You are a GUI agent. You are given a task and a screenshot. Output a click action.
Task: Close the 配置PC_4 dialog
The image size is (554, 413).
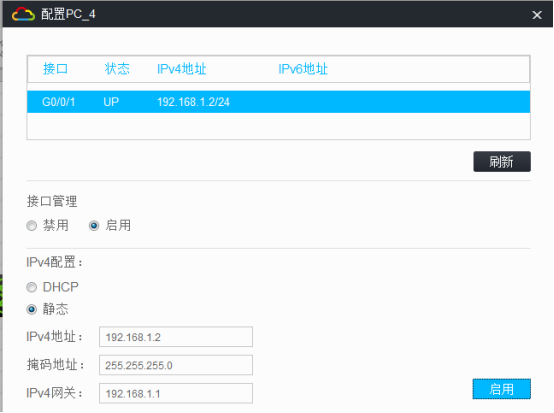point(537,15)
